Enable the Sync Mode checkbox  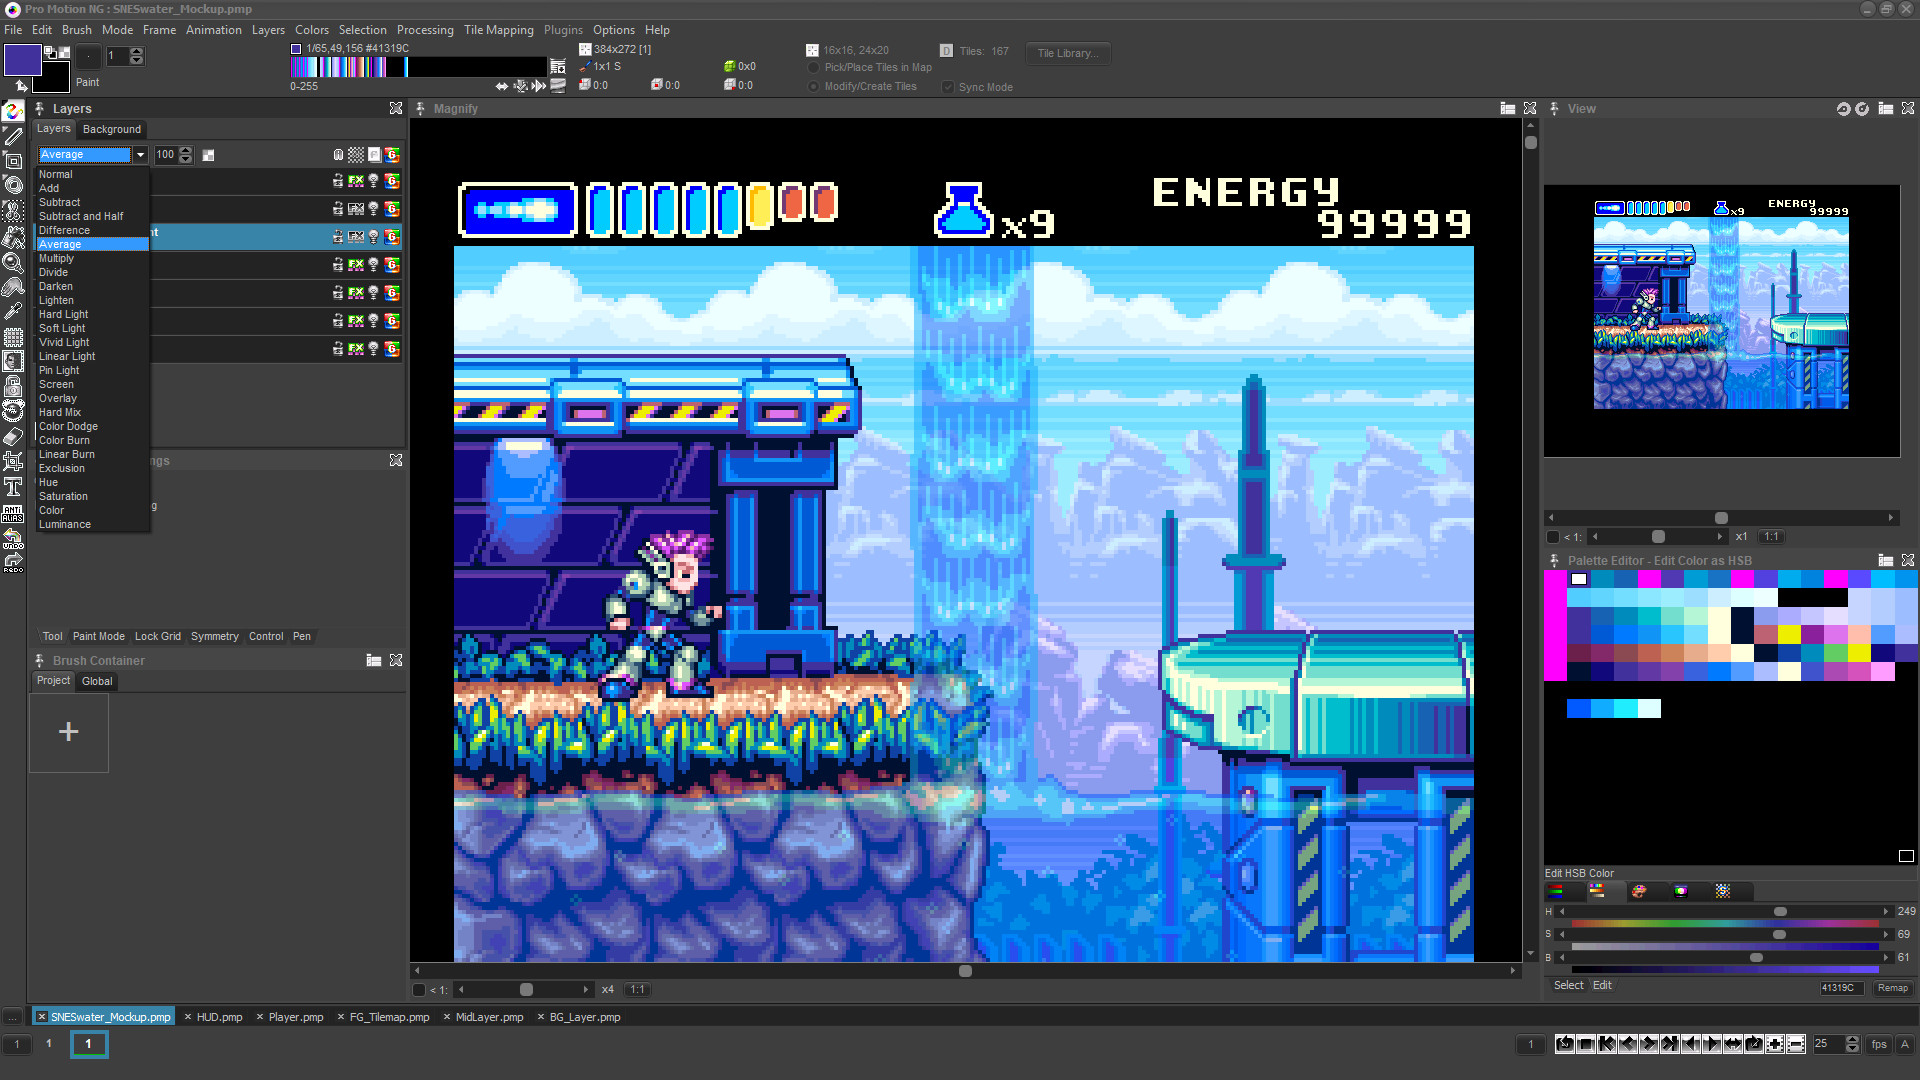947,87
